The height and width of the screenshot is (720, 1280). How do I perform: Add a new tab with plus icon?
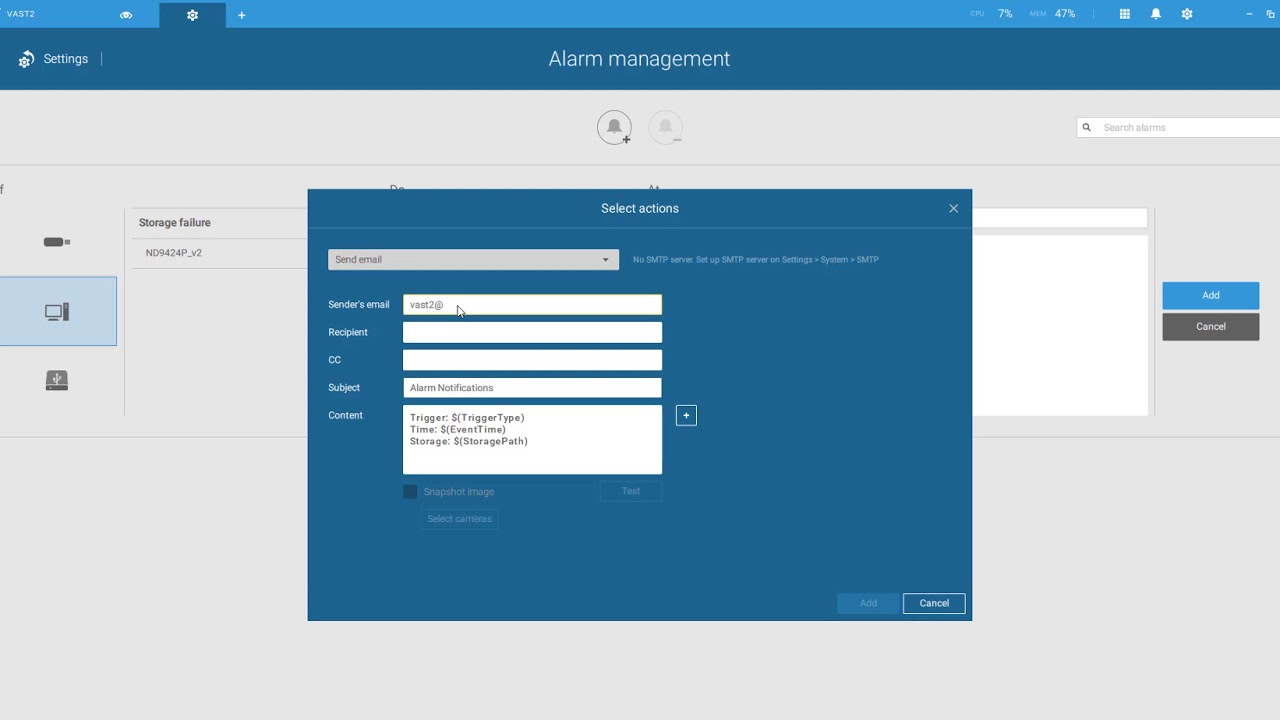[x=241, y=15]
